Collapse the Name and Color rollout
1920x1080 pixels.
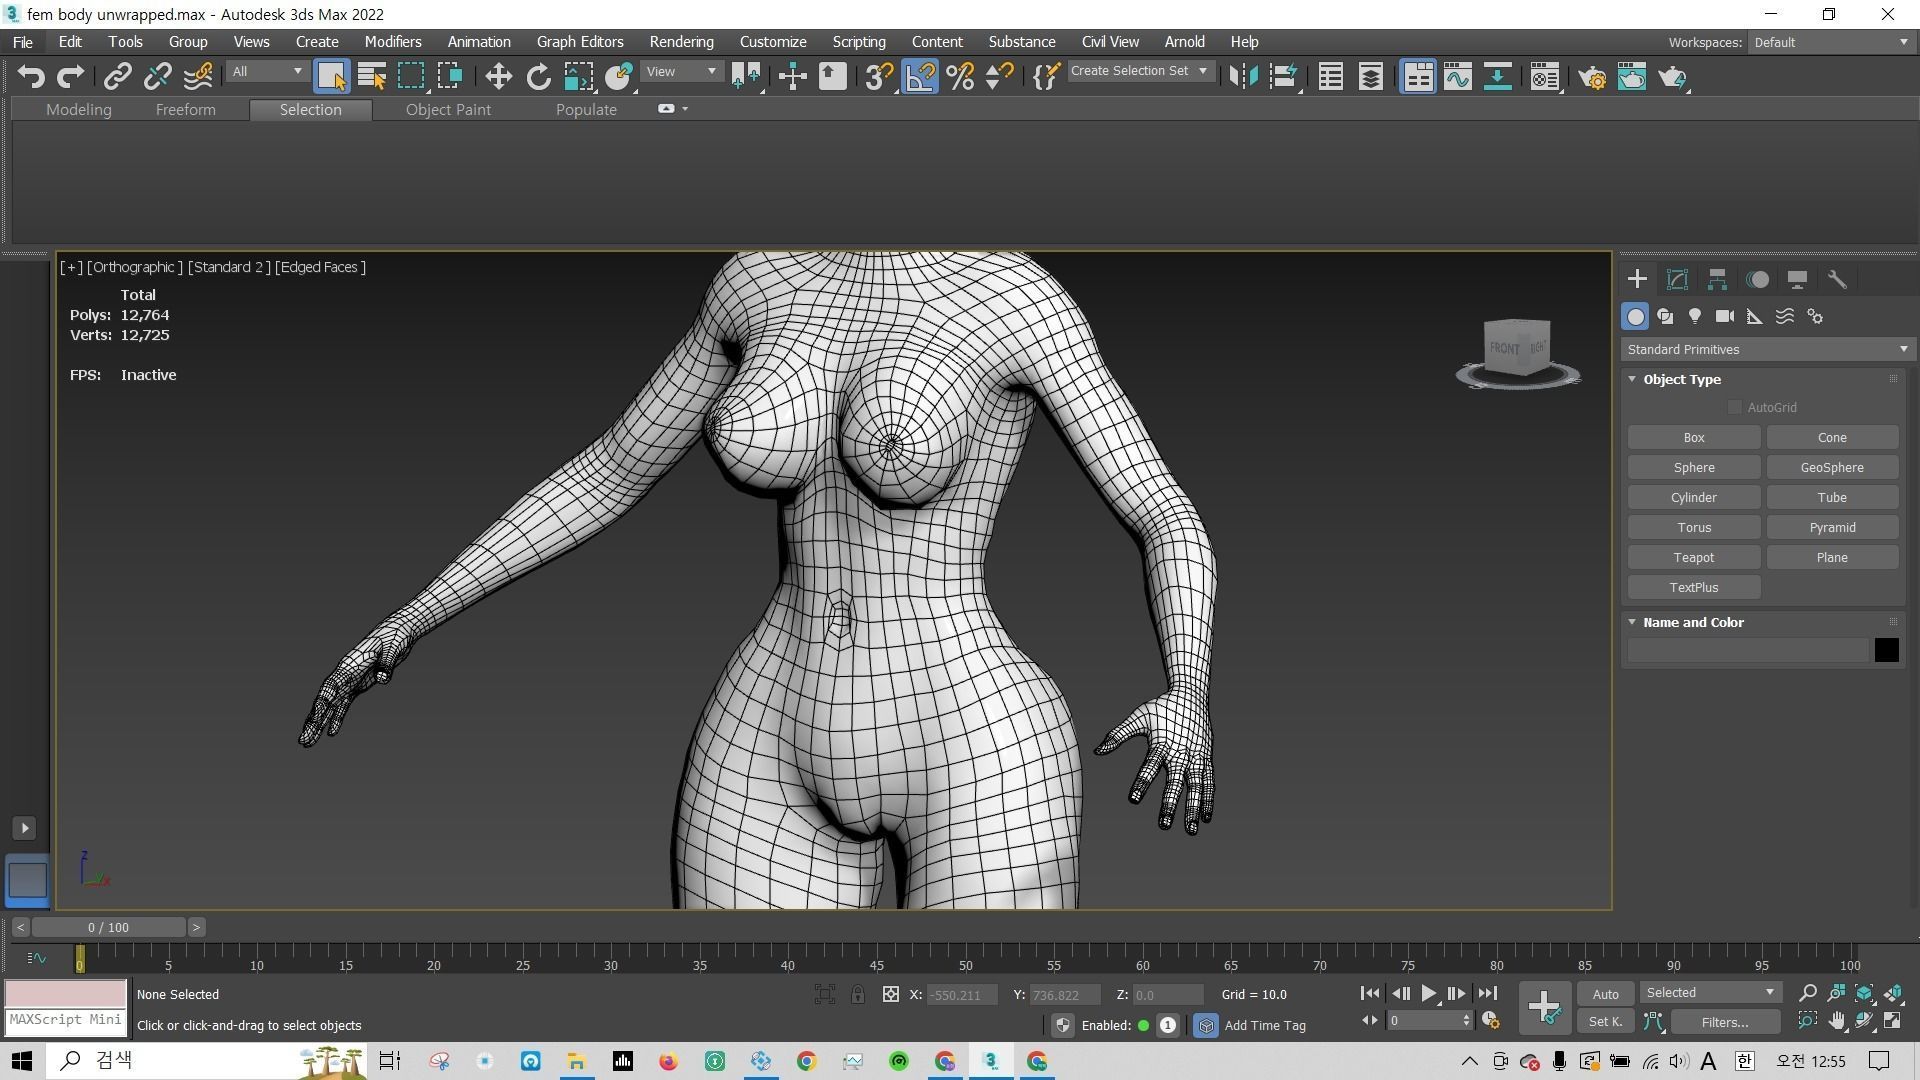point(1633,623)
